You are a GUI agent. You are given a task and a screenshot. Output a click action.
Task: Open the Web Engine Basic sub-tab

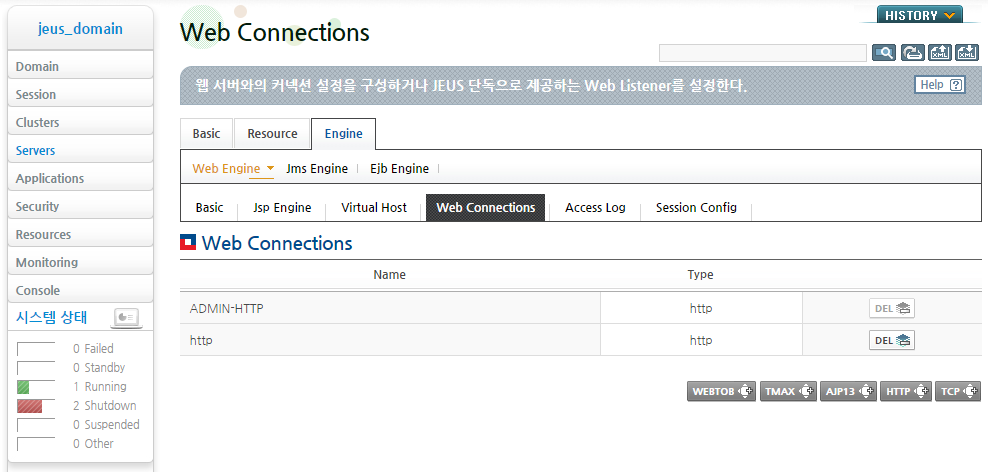(x=209, y=207)
